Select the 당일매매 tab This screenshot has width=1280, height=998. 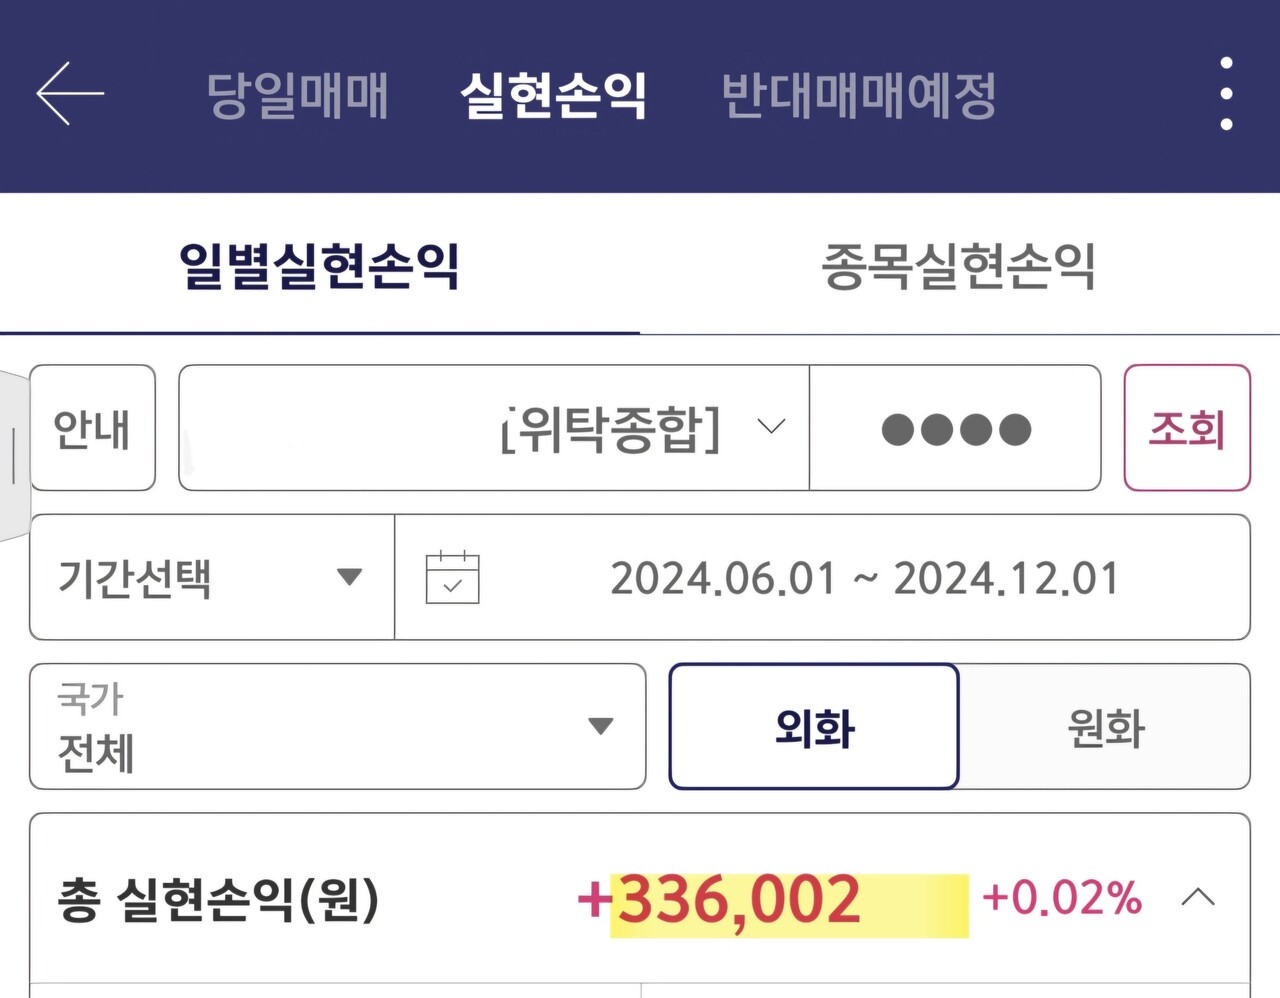click(297, 95)
